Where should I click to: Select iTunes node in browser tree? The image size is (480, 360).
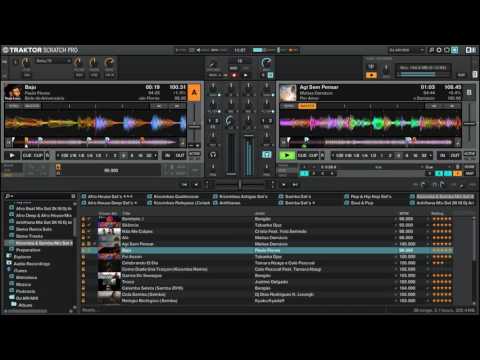tap(20, 270)
